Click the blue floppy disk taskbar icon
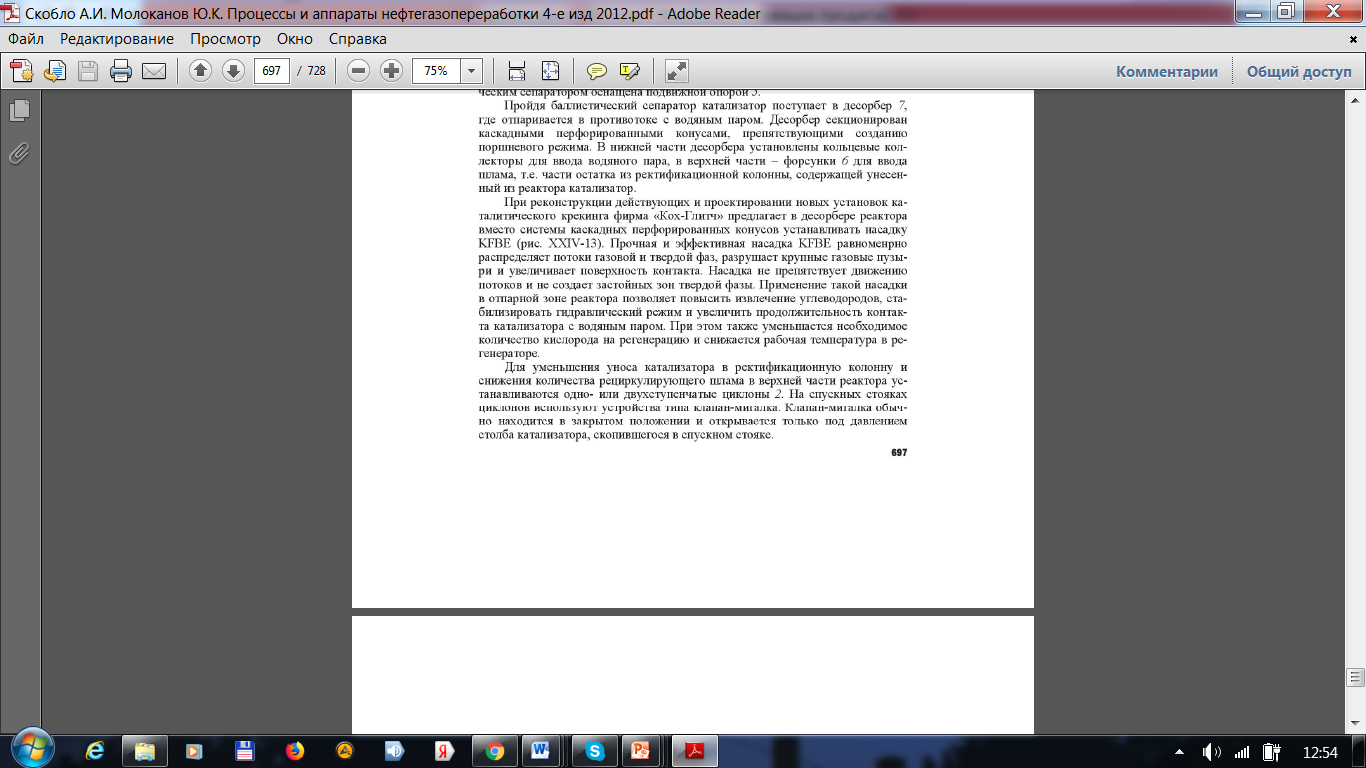The width and height of the screenshot is (1366, 768). (244, 750)
